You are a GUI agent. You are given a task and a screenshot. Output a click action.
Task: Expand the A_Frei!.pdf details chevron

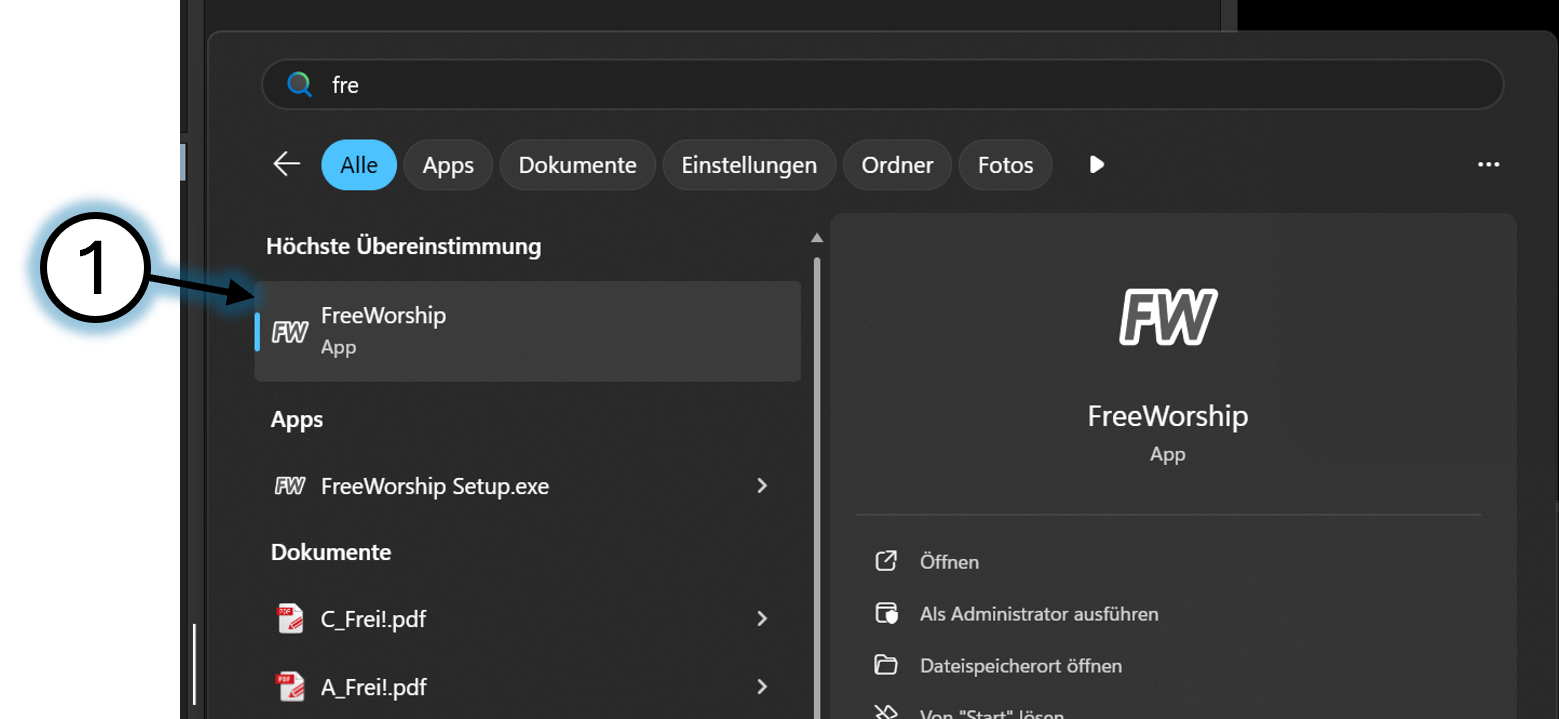(x=762, y=687)
